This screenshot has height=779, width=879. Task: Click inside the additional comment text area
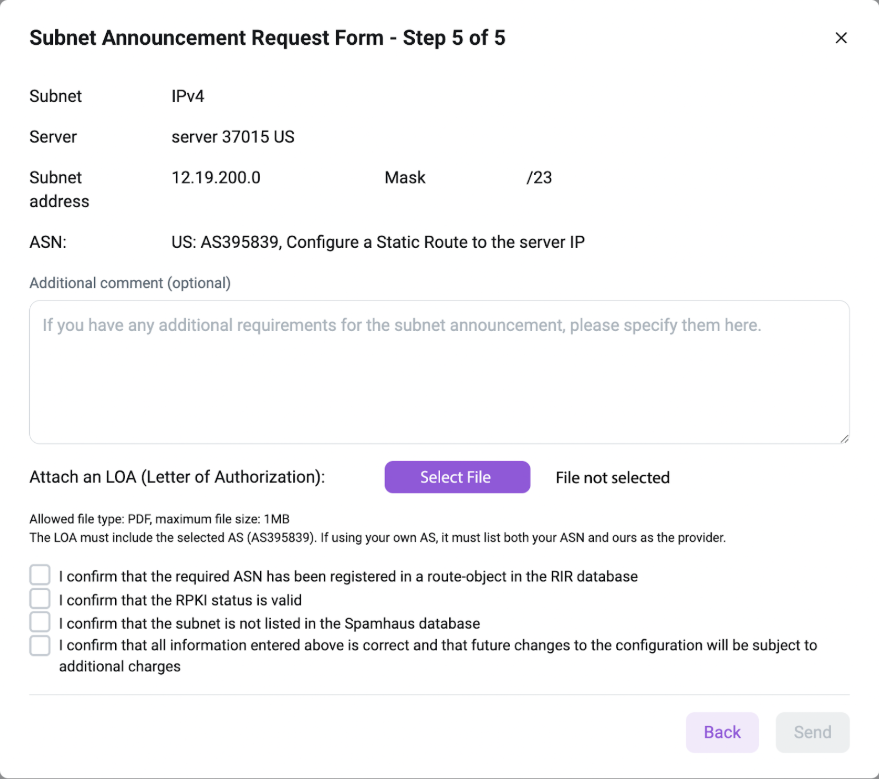pos(439,372)
